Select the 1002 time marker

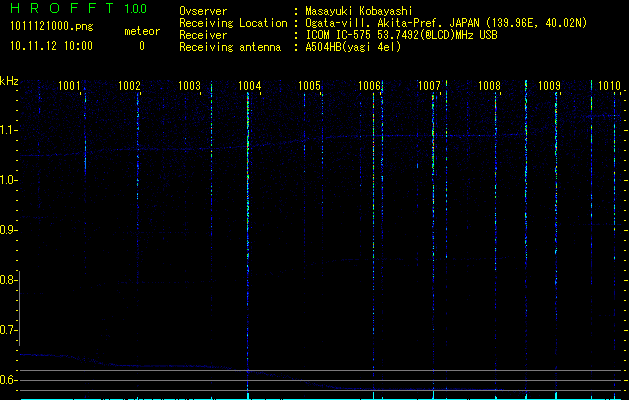point(130,85)
